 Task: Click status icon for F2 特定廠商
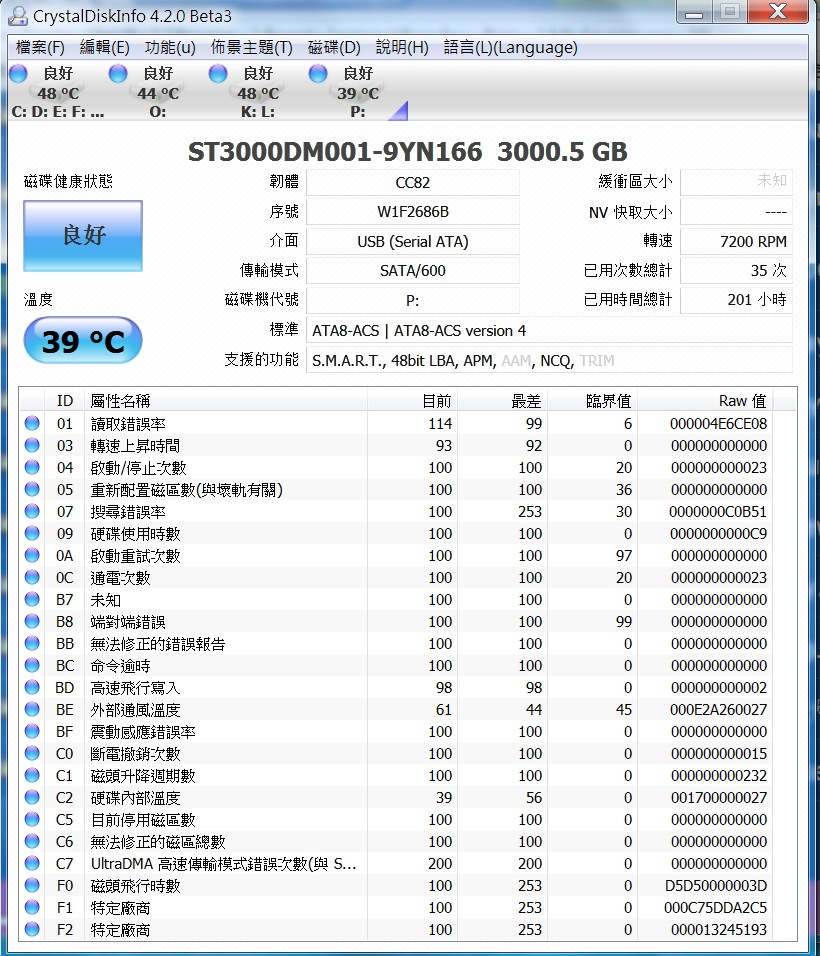tap(32, 929)
